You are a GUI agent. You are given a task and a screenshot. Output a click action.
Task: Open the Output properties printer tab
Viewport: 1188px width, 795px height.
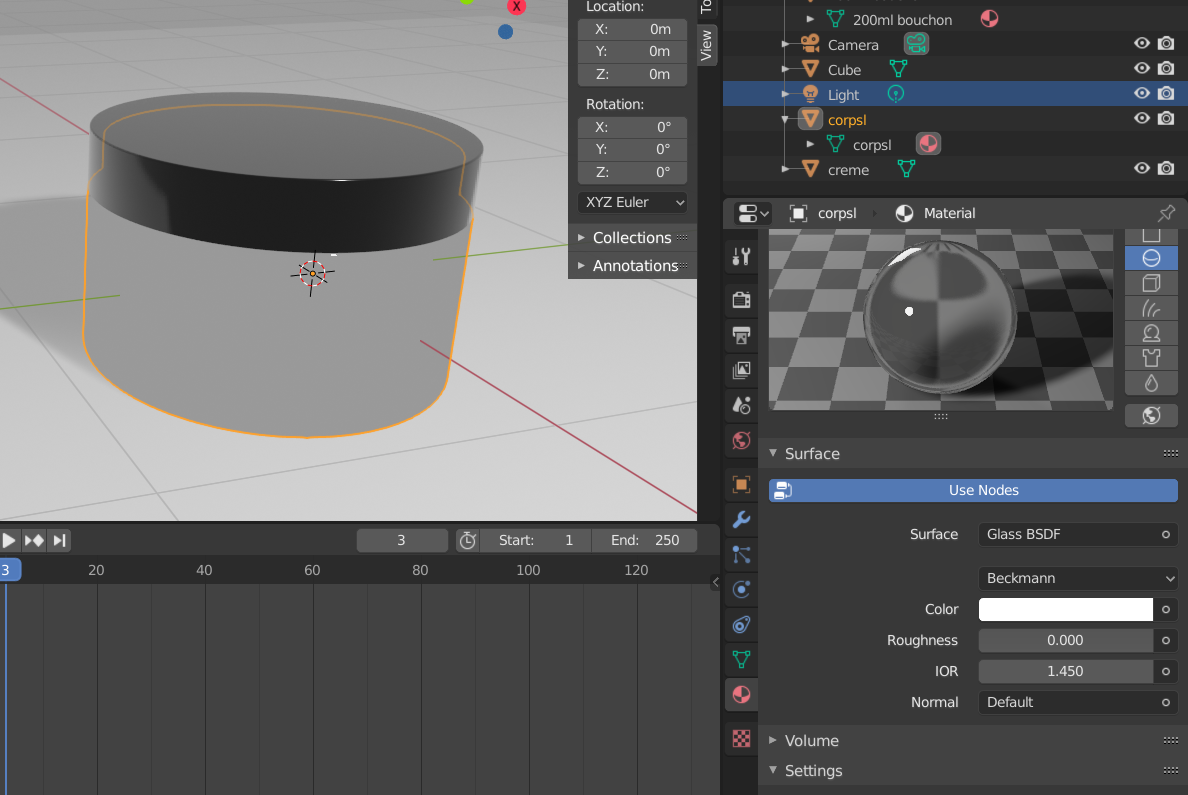pyautogui.click(x=742, y=335)
